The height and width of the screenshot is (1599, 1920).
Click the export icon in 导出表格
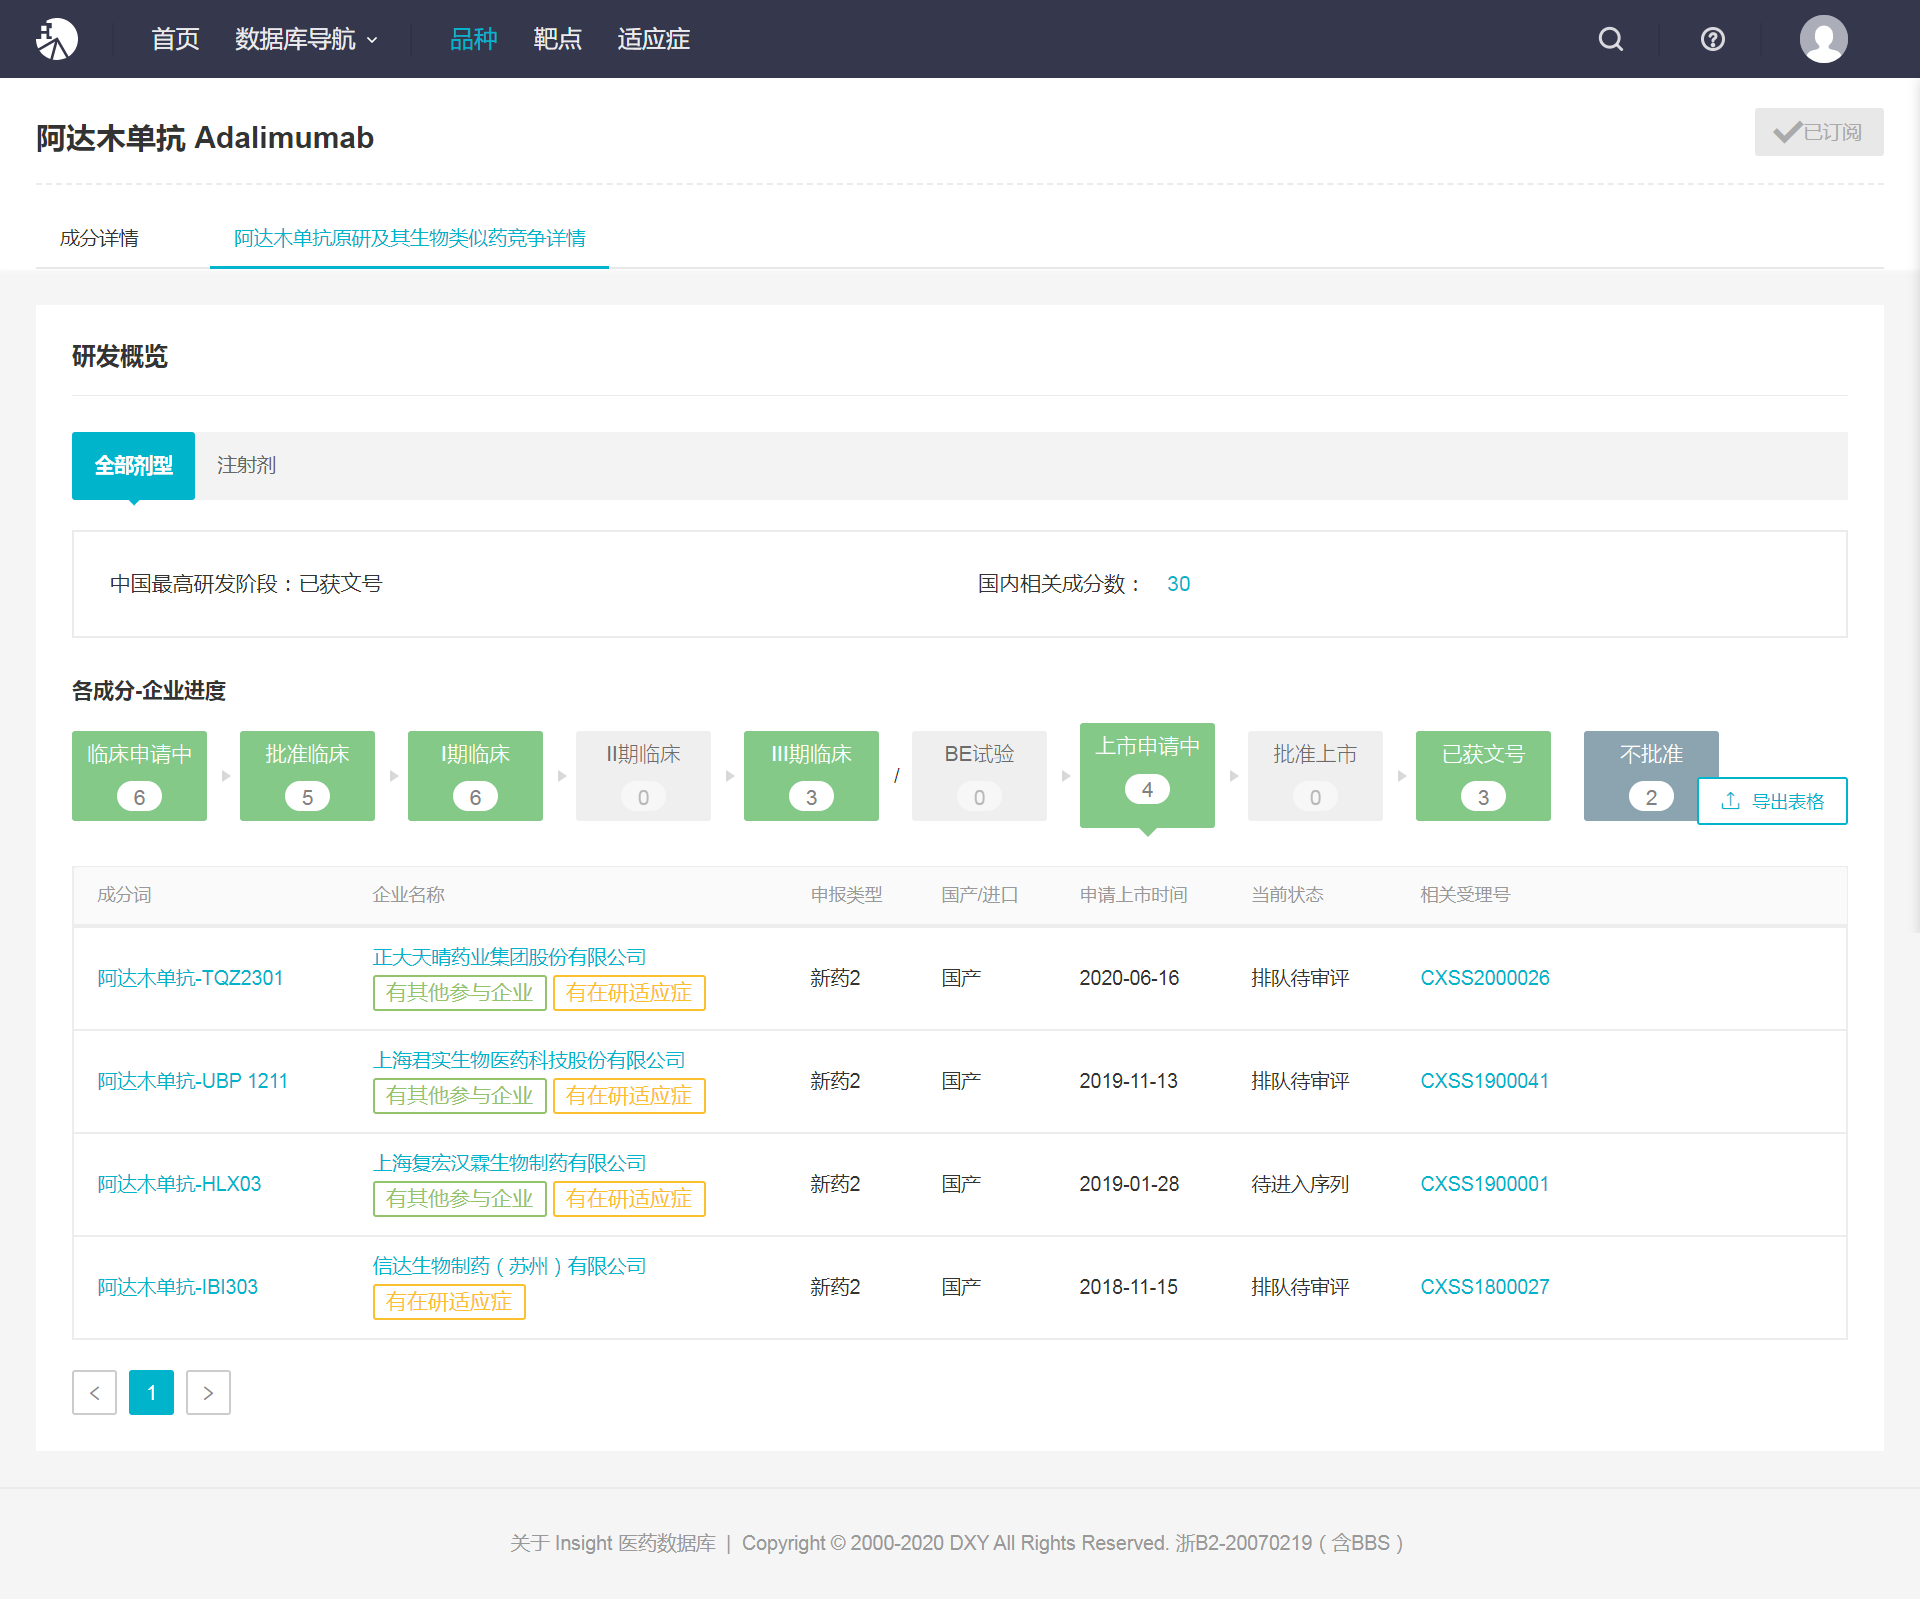click(x=1730, y=801)
